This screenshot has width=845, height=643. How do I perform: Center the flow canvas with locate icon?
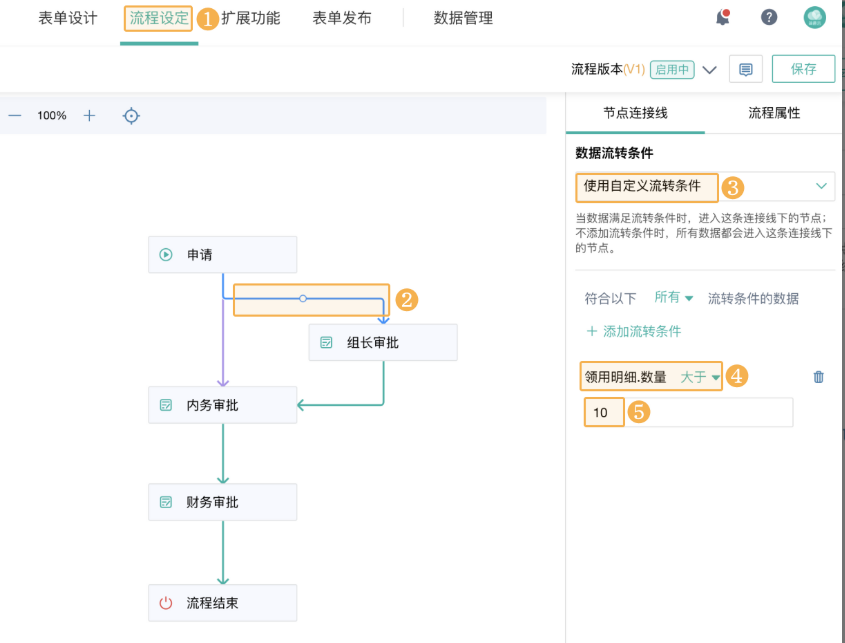(131, 115)
